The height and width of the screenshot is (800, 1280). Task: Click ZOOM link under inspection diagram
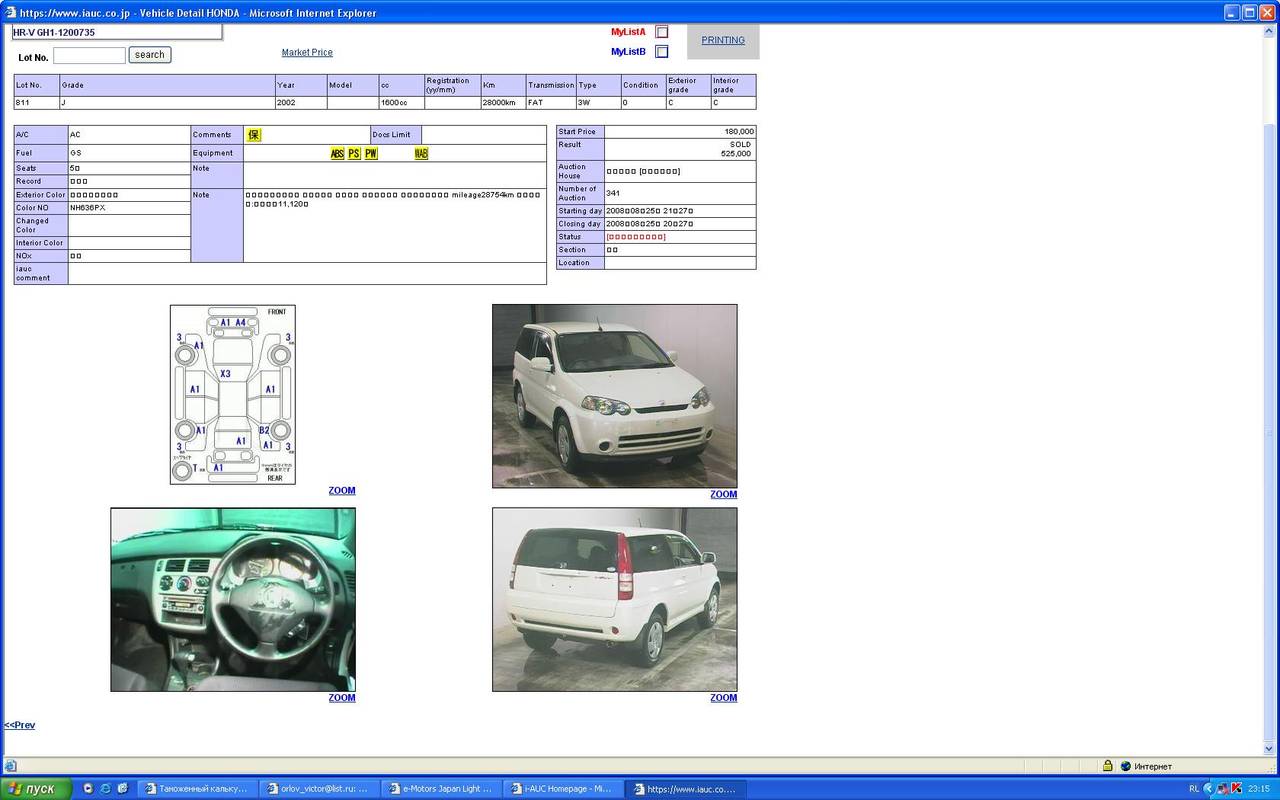tap(342, 490)
